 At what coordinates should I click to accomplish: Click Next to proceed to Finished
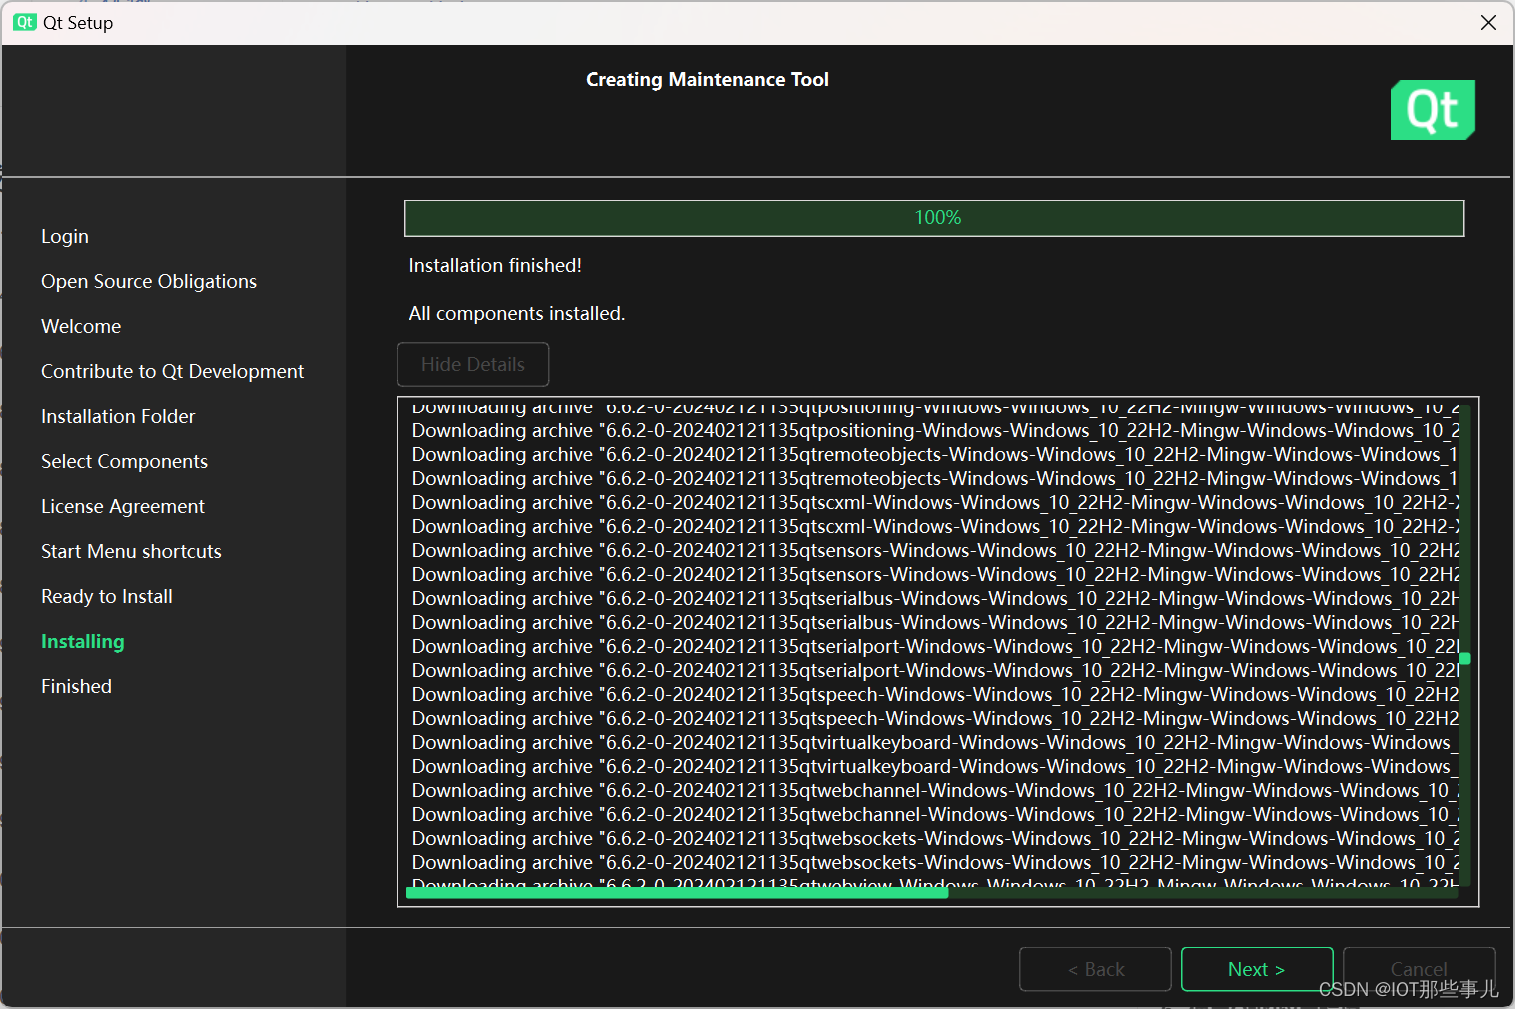[1257, 969]
